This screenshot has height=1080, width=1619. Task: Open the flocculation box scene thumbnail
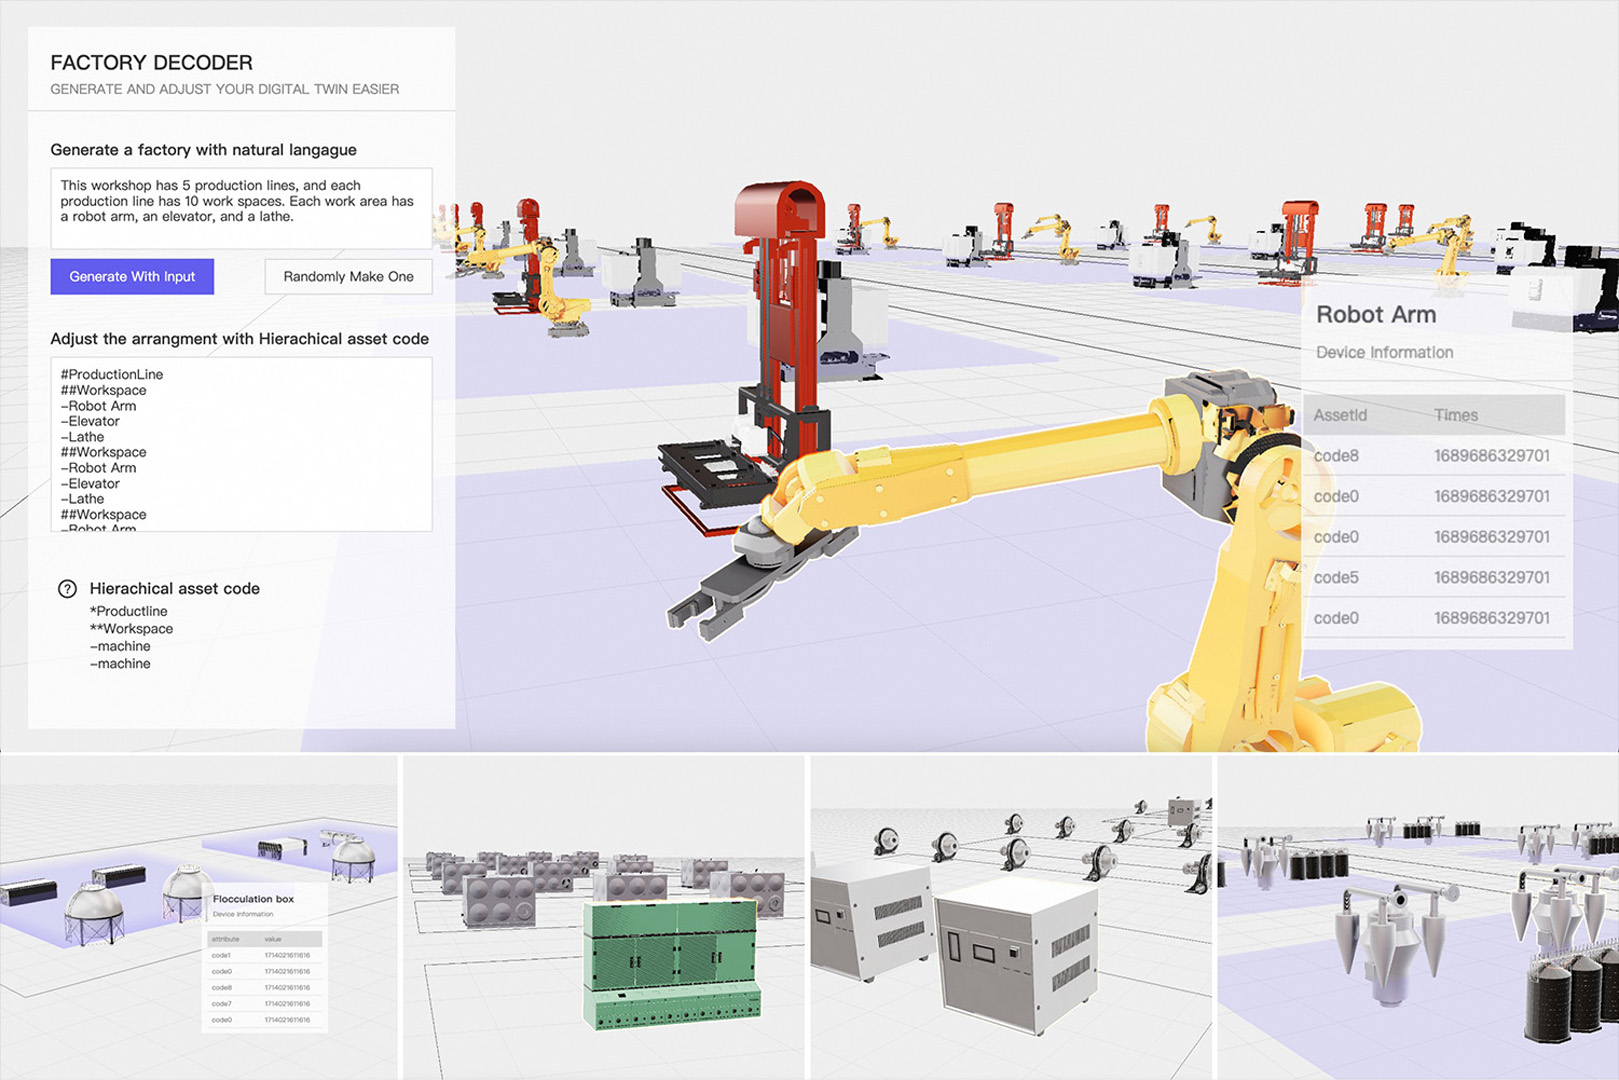click(199, 917)
